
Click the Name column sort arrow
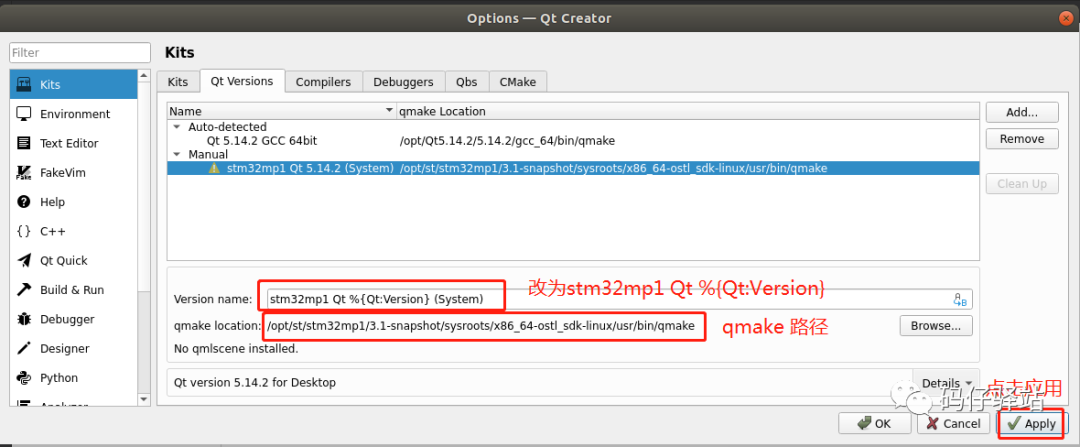(x=388, y=112)
